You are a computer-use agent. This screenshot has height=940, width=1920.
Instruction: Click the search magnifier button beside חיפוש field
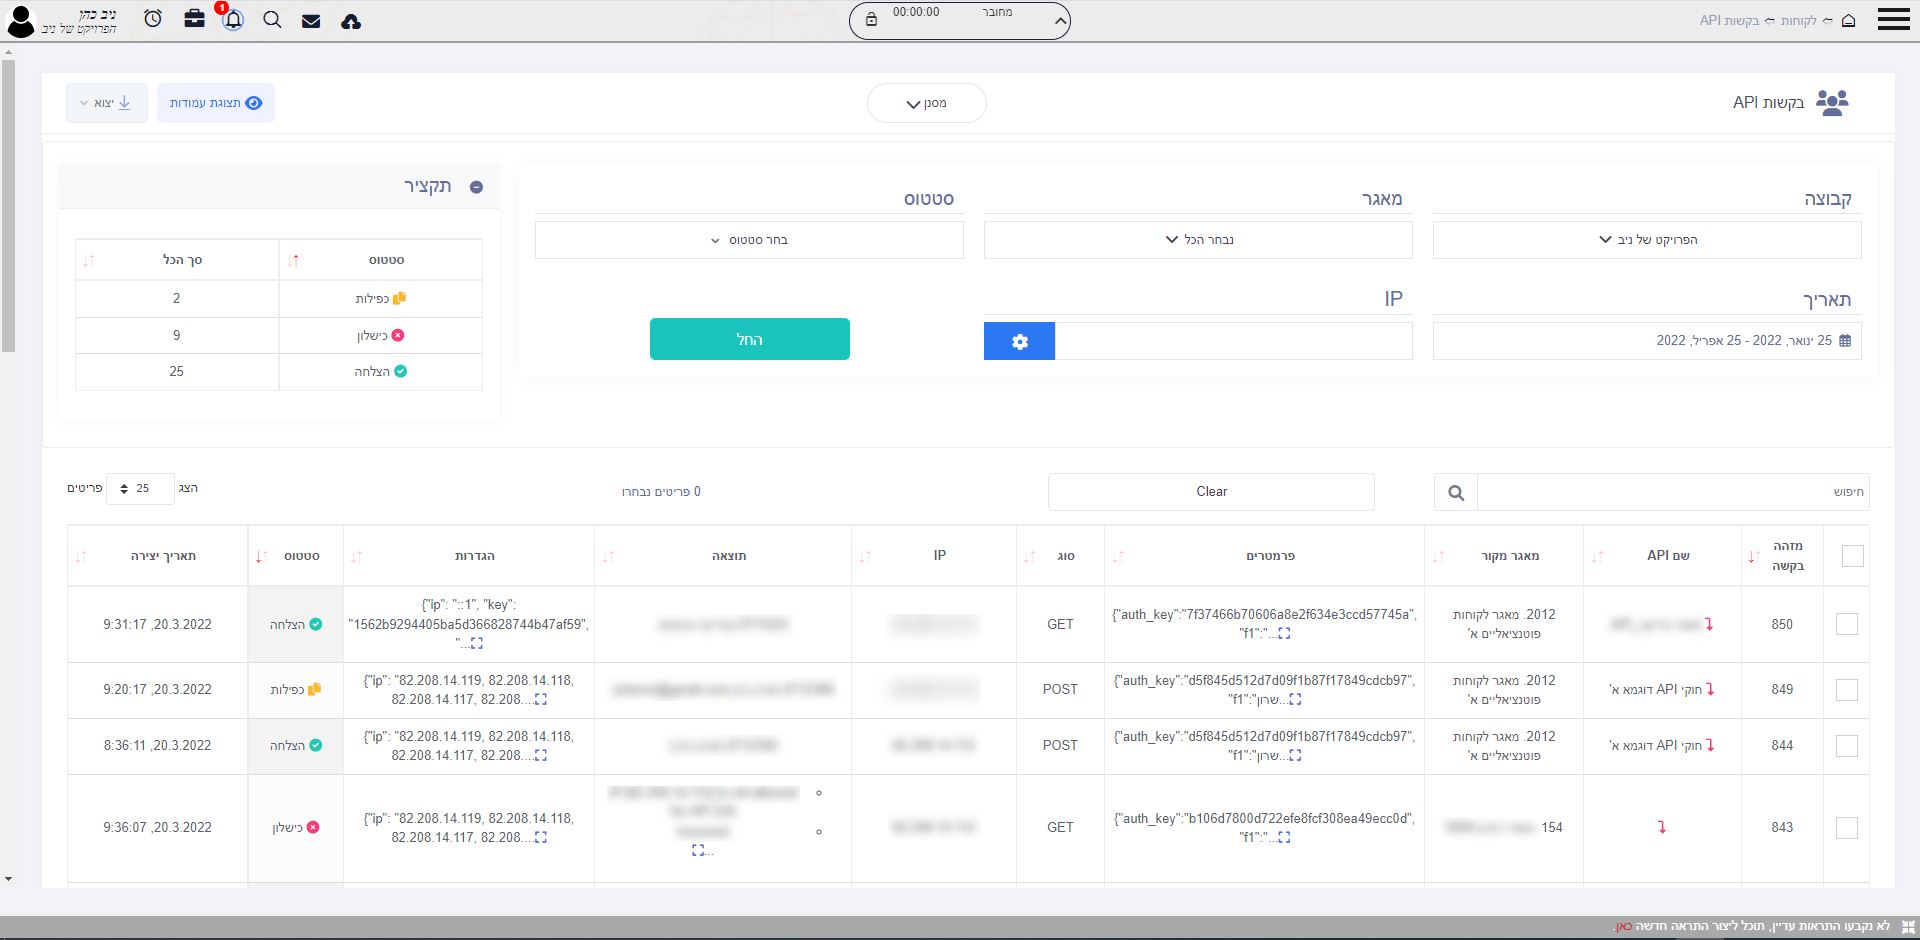1456,492
